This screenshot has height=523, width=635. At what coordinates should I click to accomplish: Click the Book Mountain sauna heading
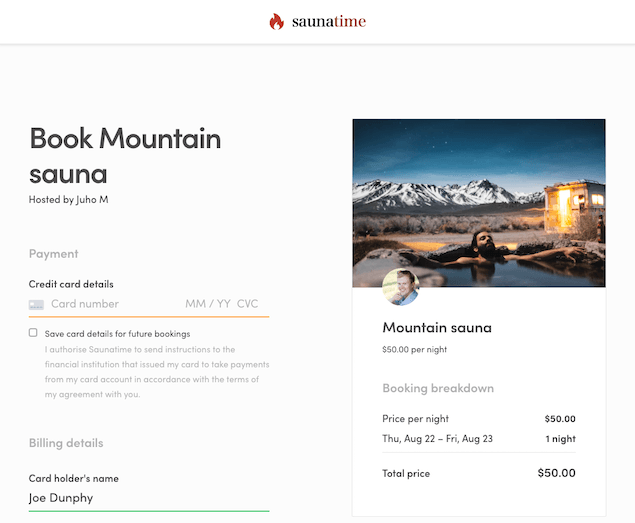(125, 155)
